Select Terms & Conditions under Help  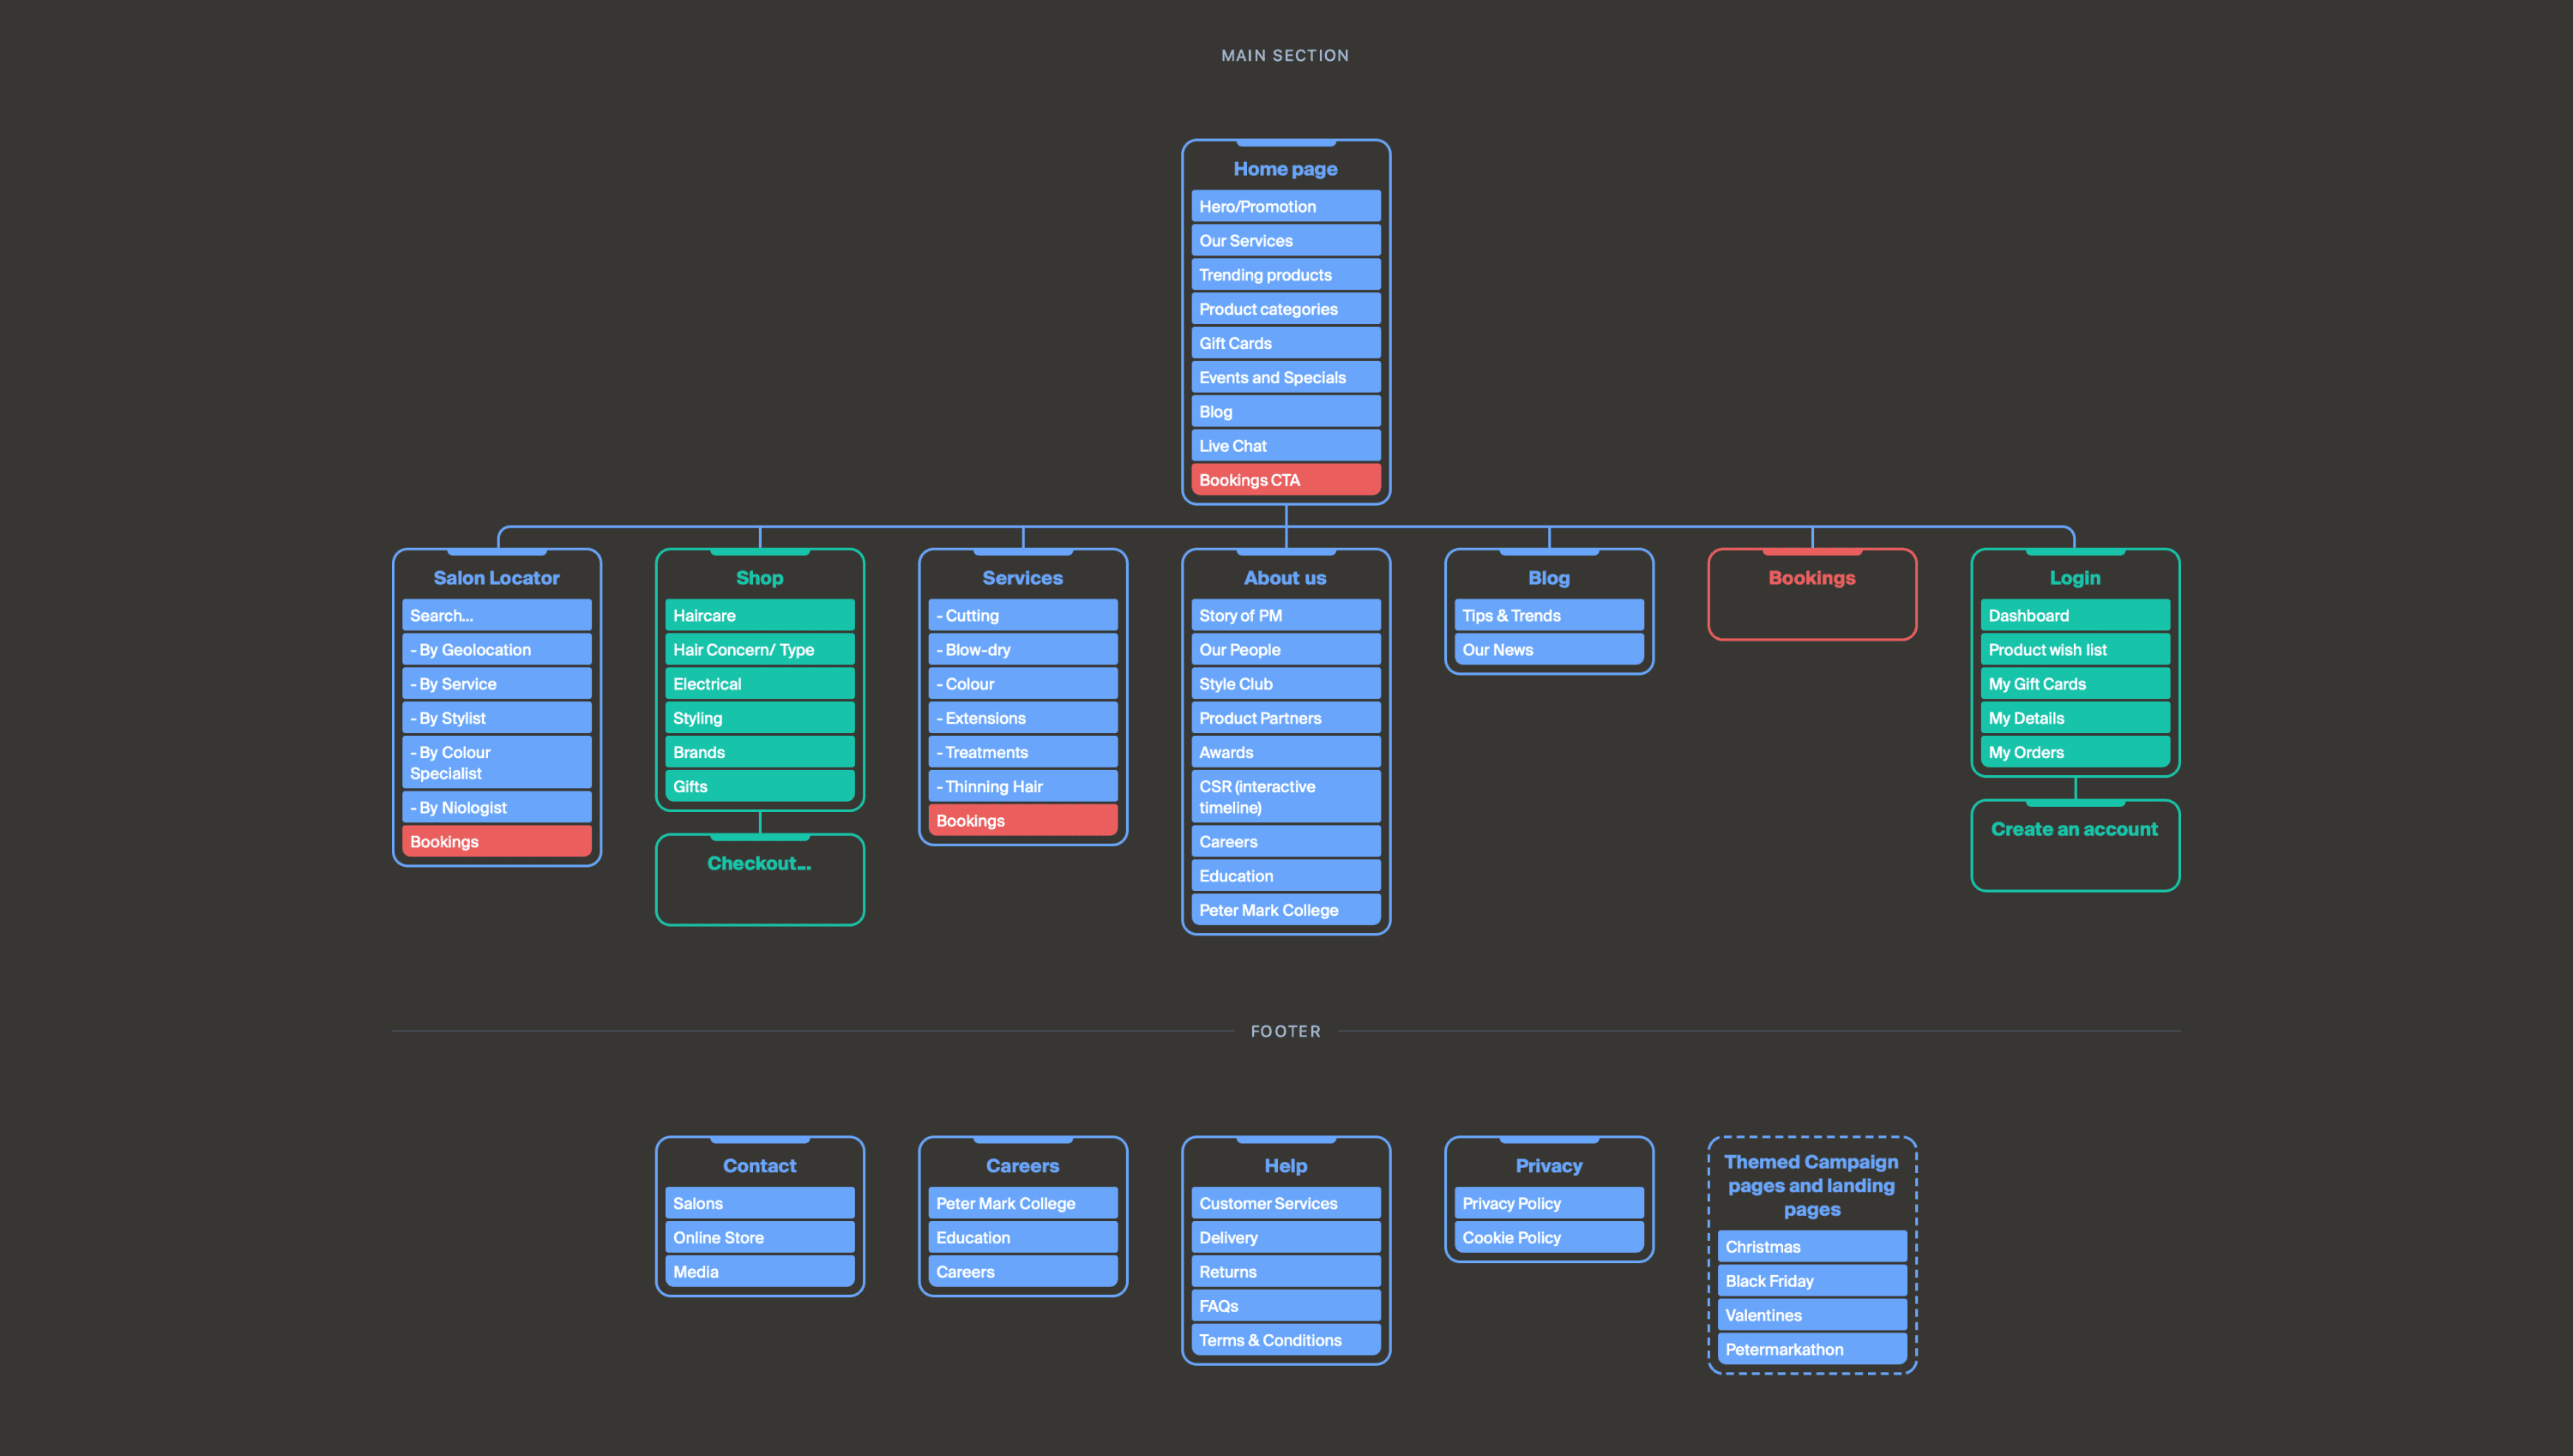[x=1285, y=1340]
